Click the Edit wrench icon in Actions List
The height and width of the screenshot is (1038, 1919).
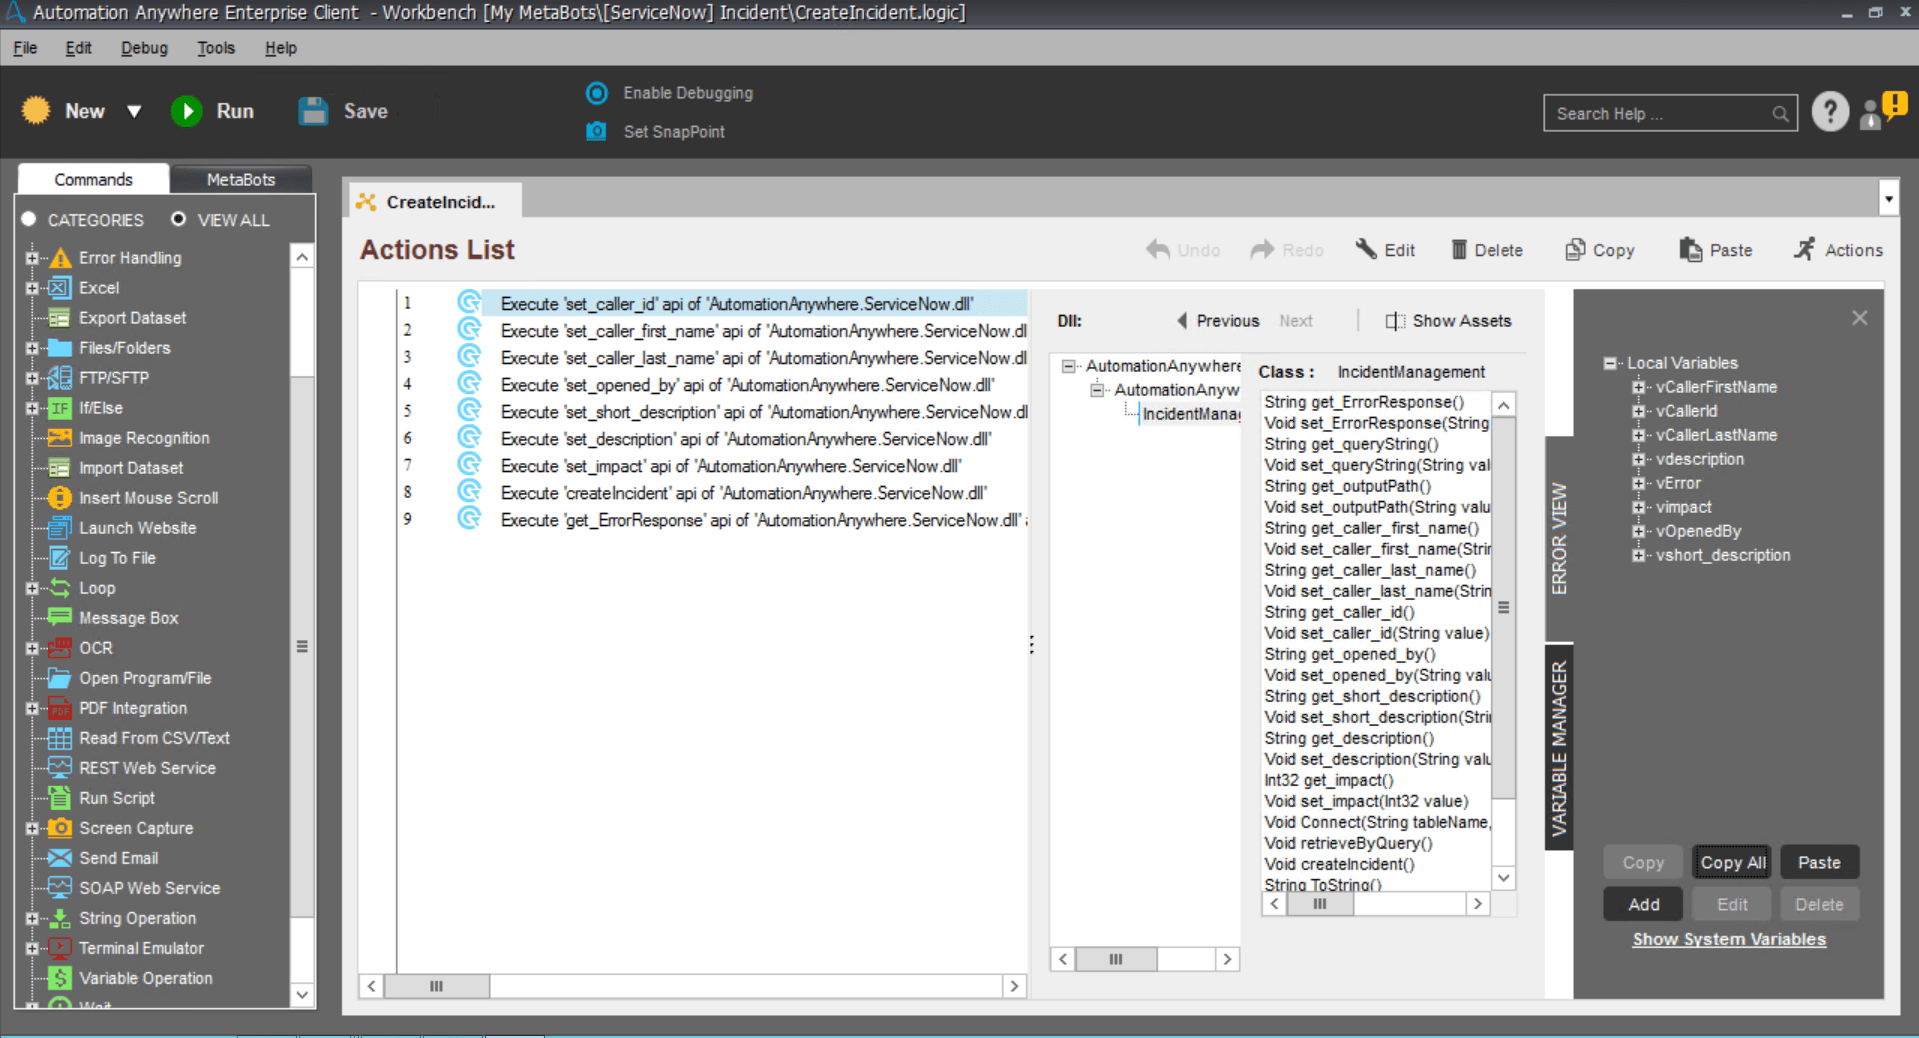[x=1366, y=249]
